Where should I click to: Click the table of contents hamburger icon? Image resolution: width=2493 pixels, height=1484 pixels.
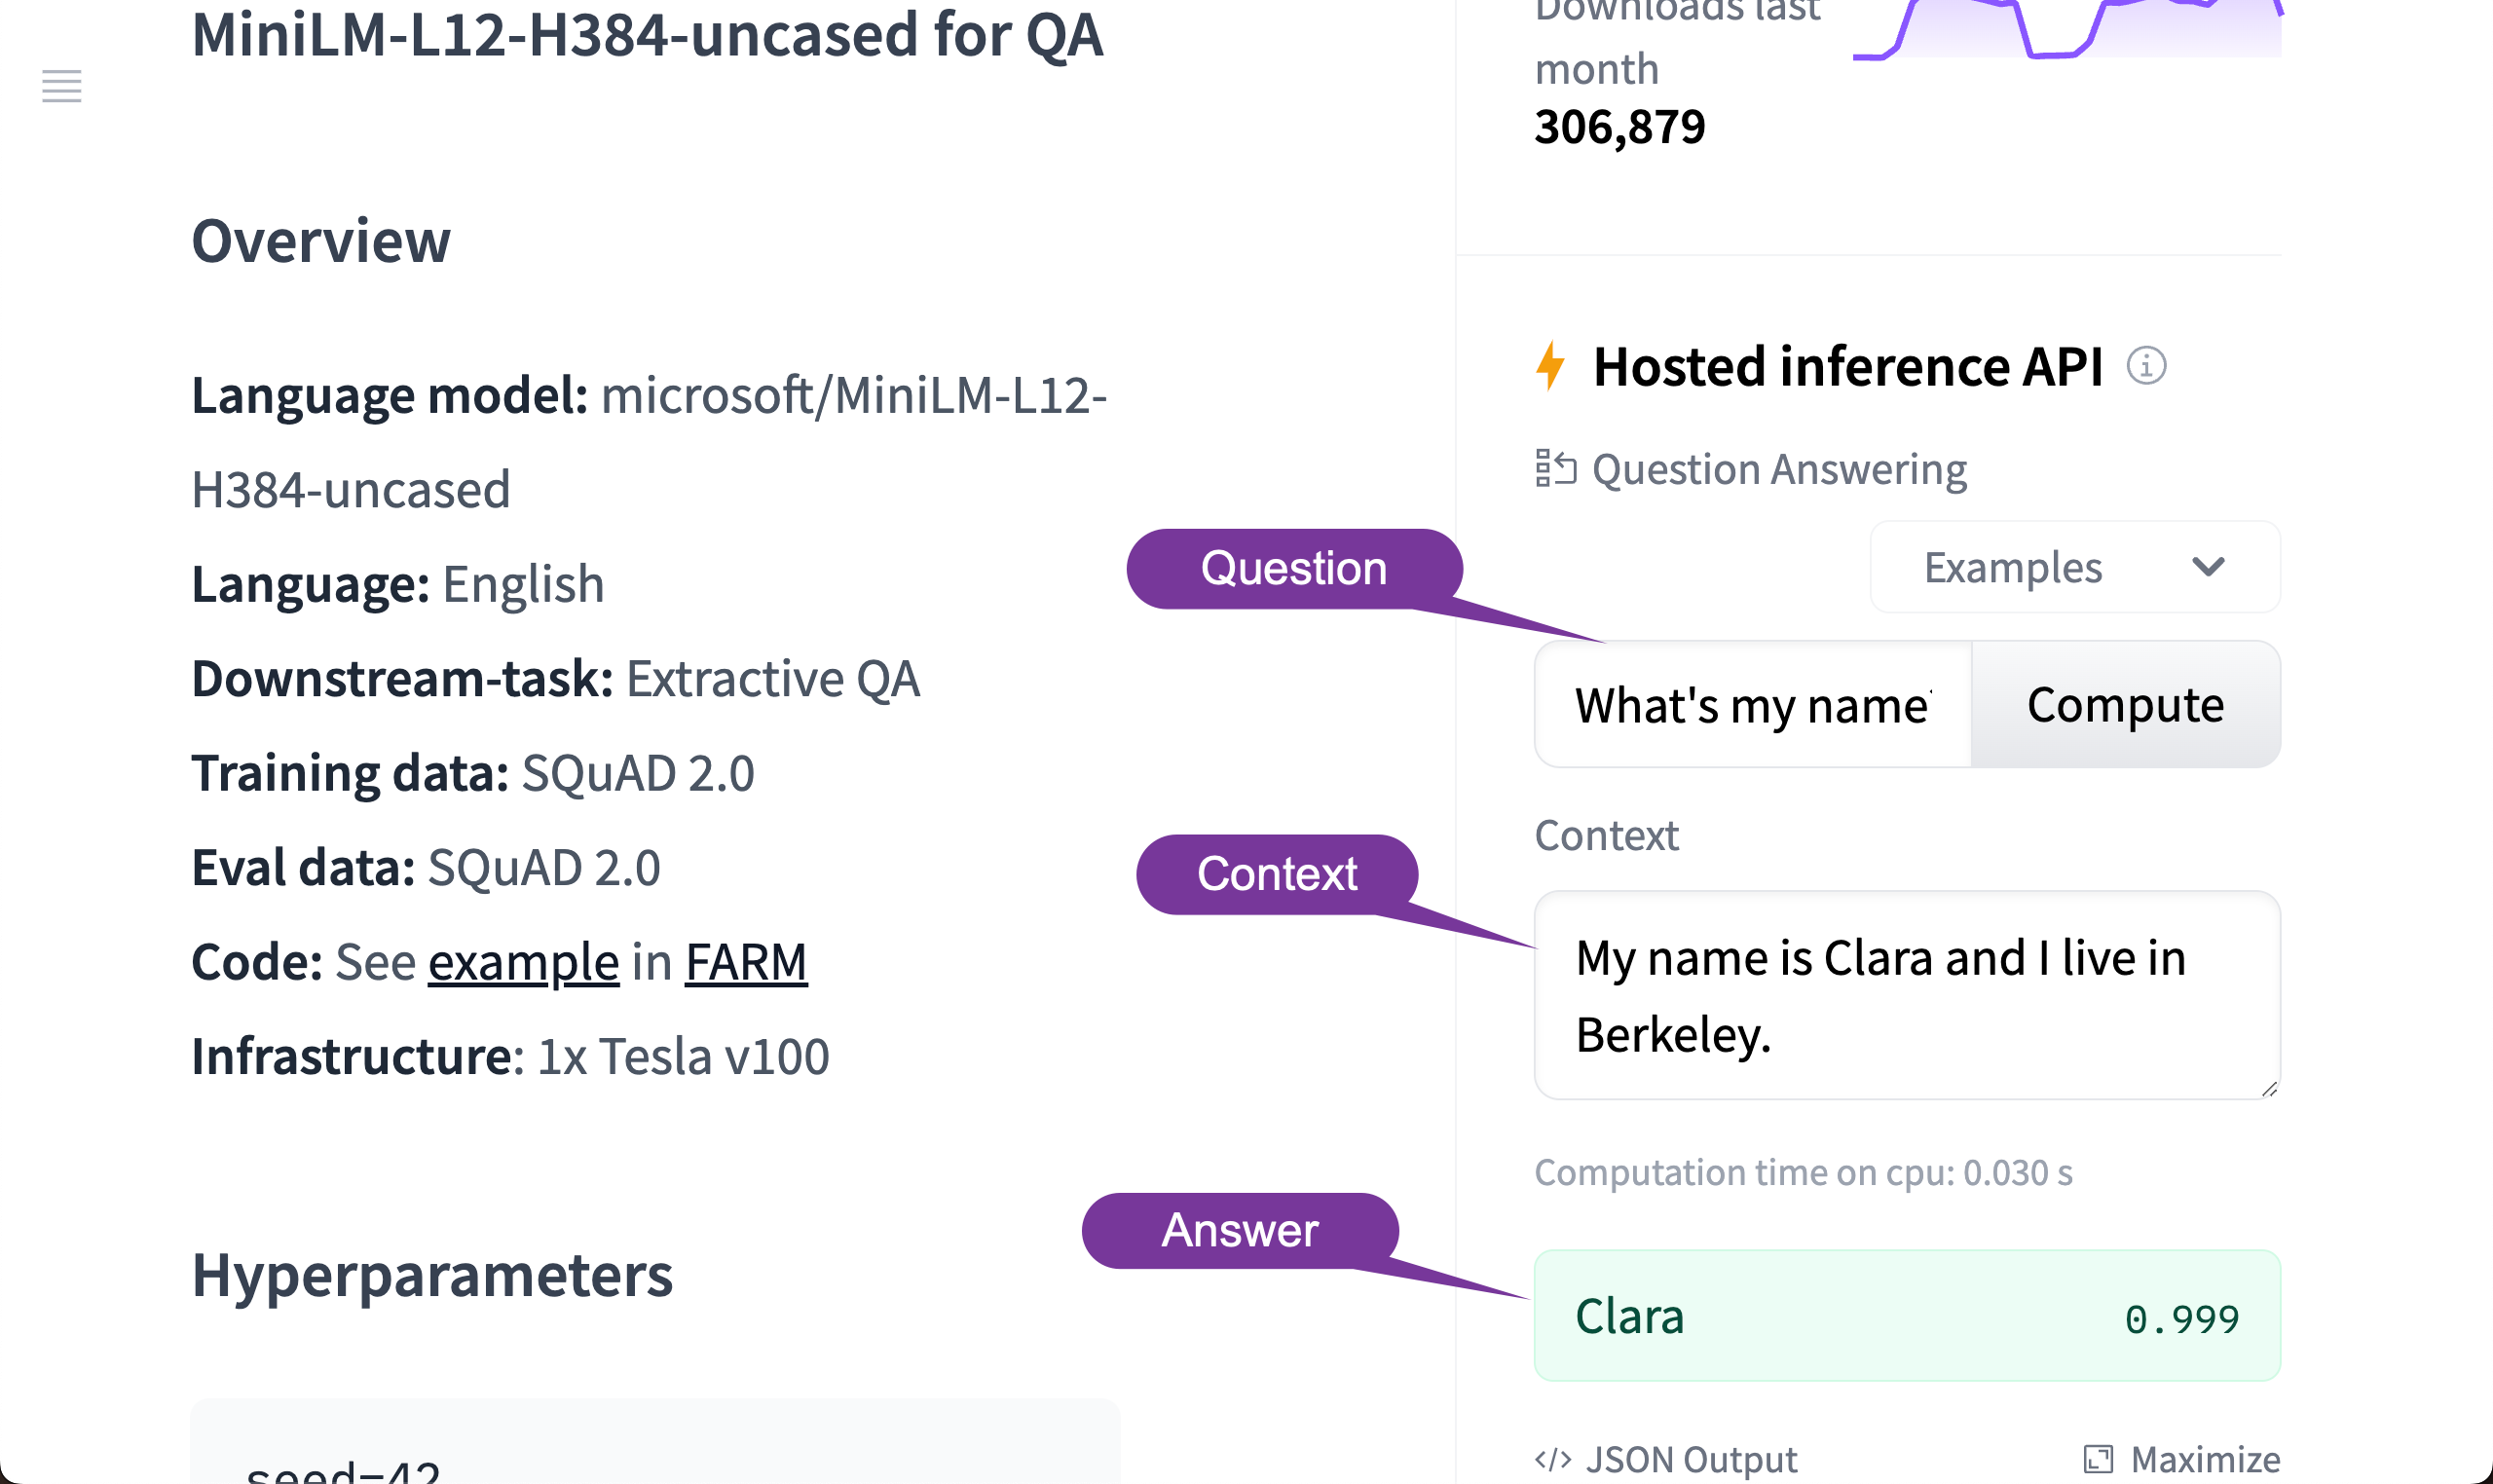[x=61, y=86]
